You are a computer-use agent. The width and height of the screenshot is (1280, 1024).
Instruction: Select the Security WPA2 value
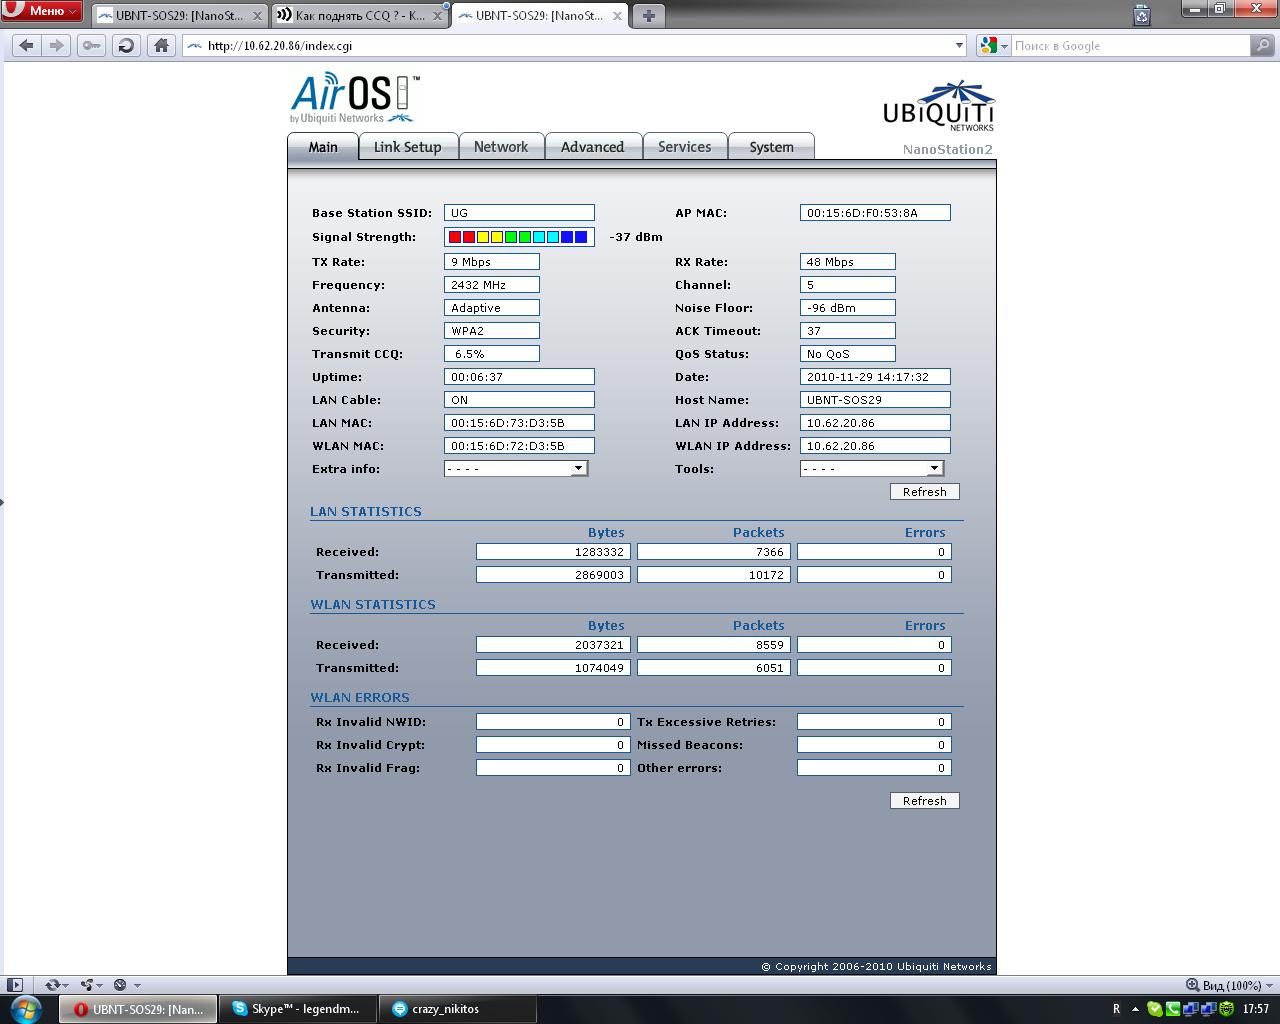492,331
